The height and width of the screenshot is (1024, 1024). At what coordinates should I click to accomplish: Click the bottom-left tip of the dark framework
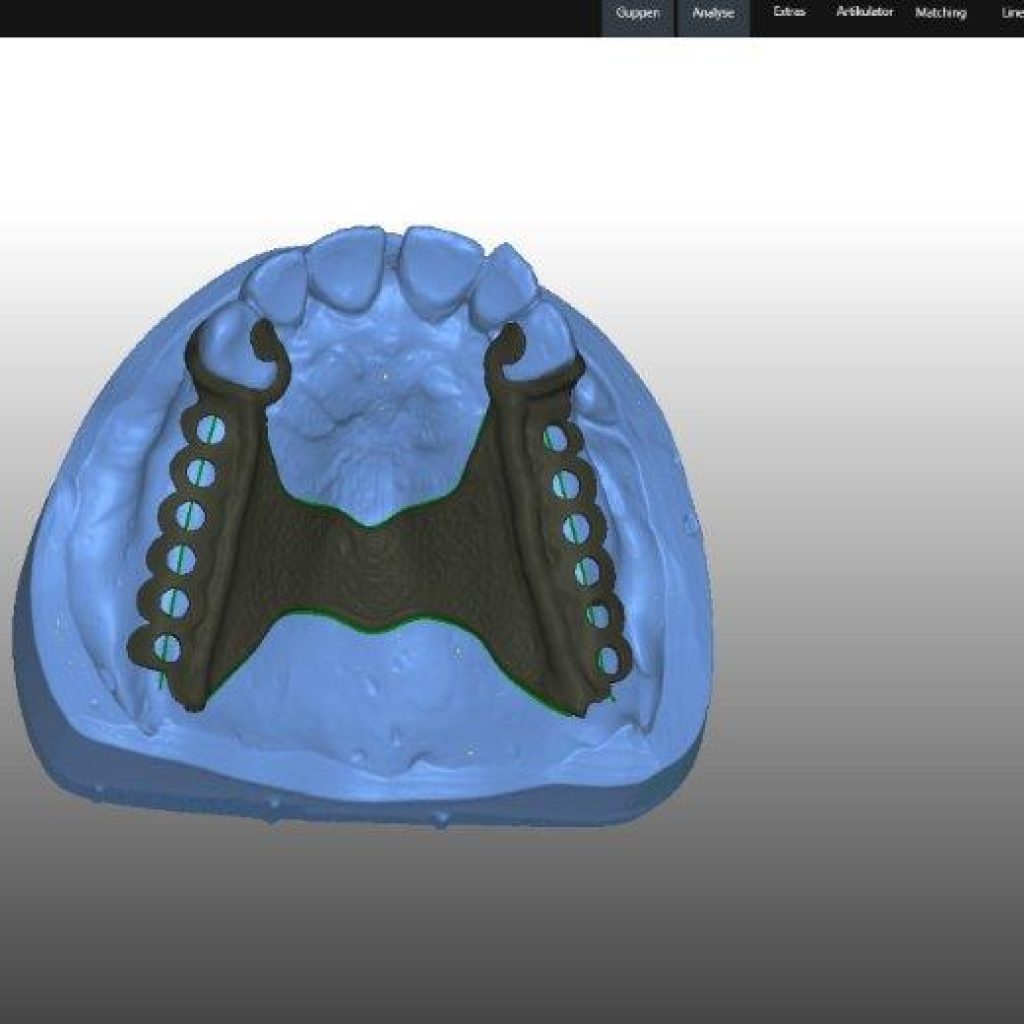coord(192,706)
